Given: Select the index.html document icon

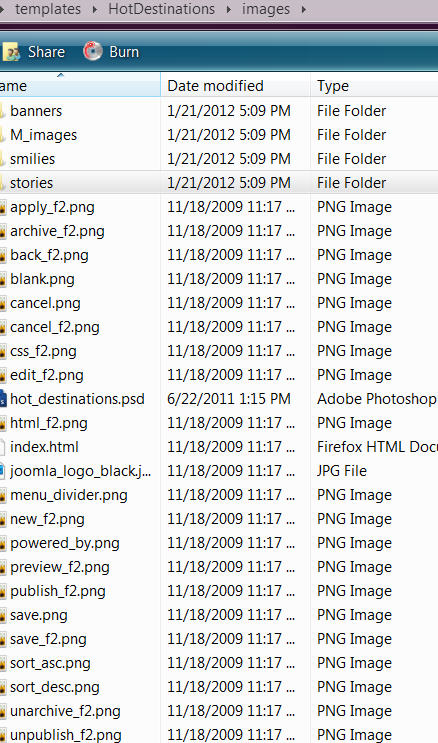Looking at the screenshot, I should click(x=3, y=447).
